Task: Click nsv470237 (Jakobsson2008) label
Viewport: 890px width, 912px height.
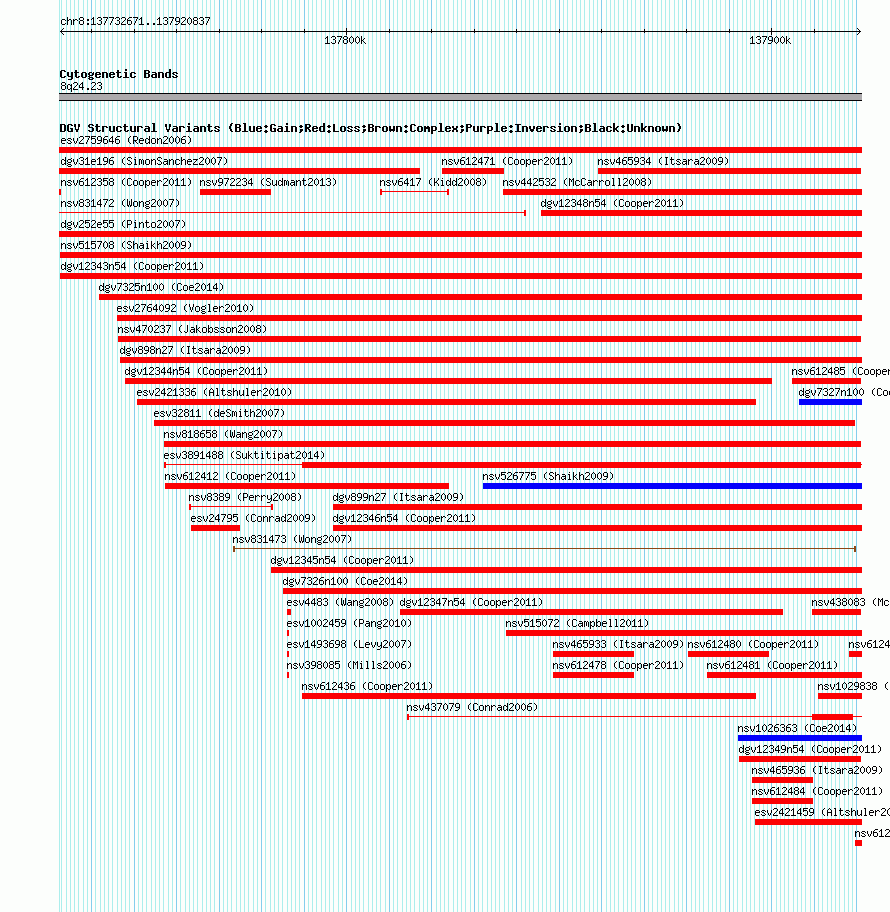Action: 192,329
